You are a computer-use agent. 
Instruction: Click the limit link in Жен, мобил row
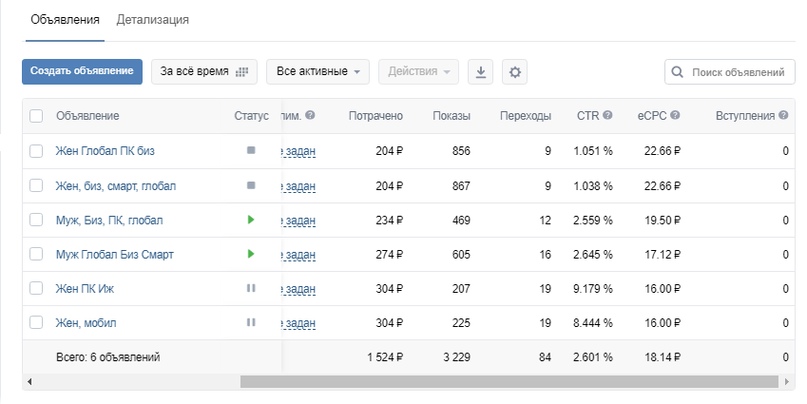click(x=299, y=323)
